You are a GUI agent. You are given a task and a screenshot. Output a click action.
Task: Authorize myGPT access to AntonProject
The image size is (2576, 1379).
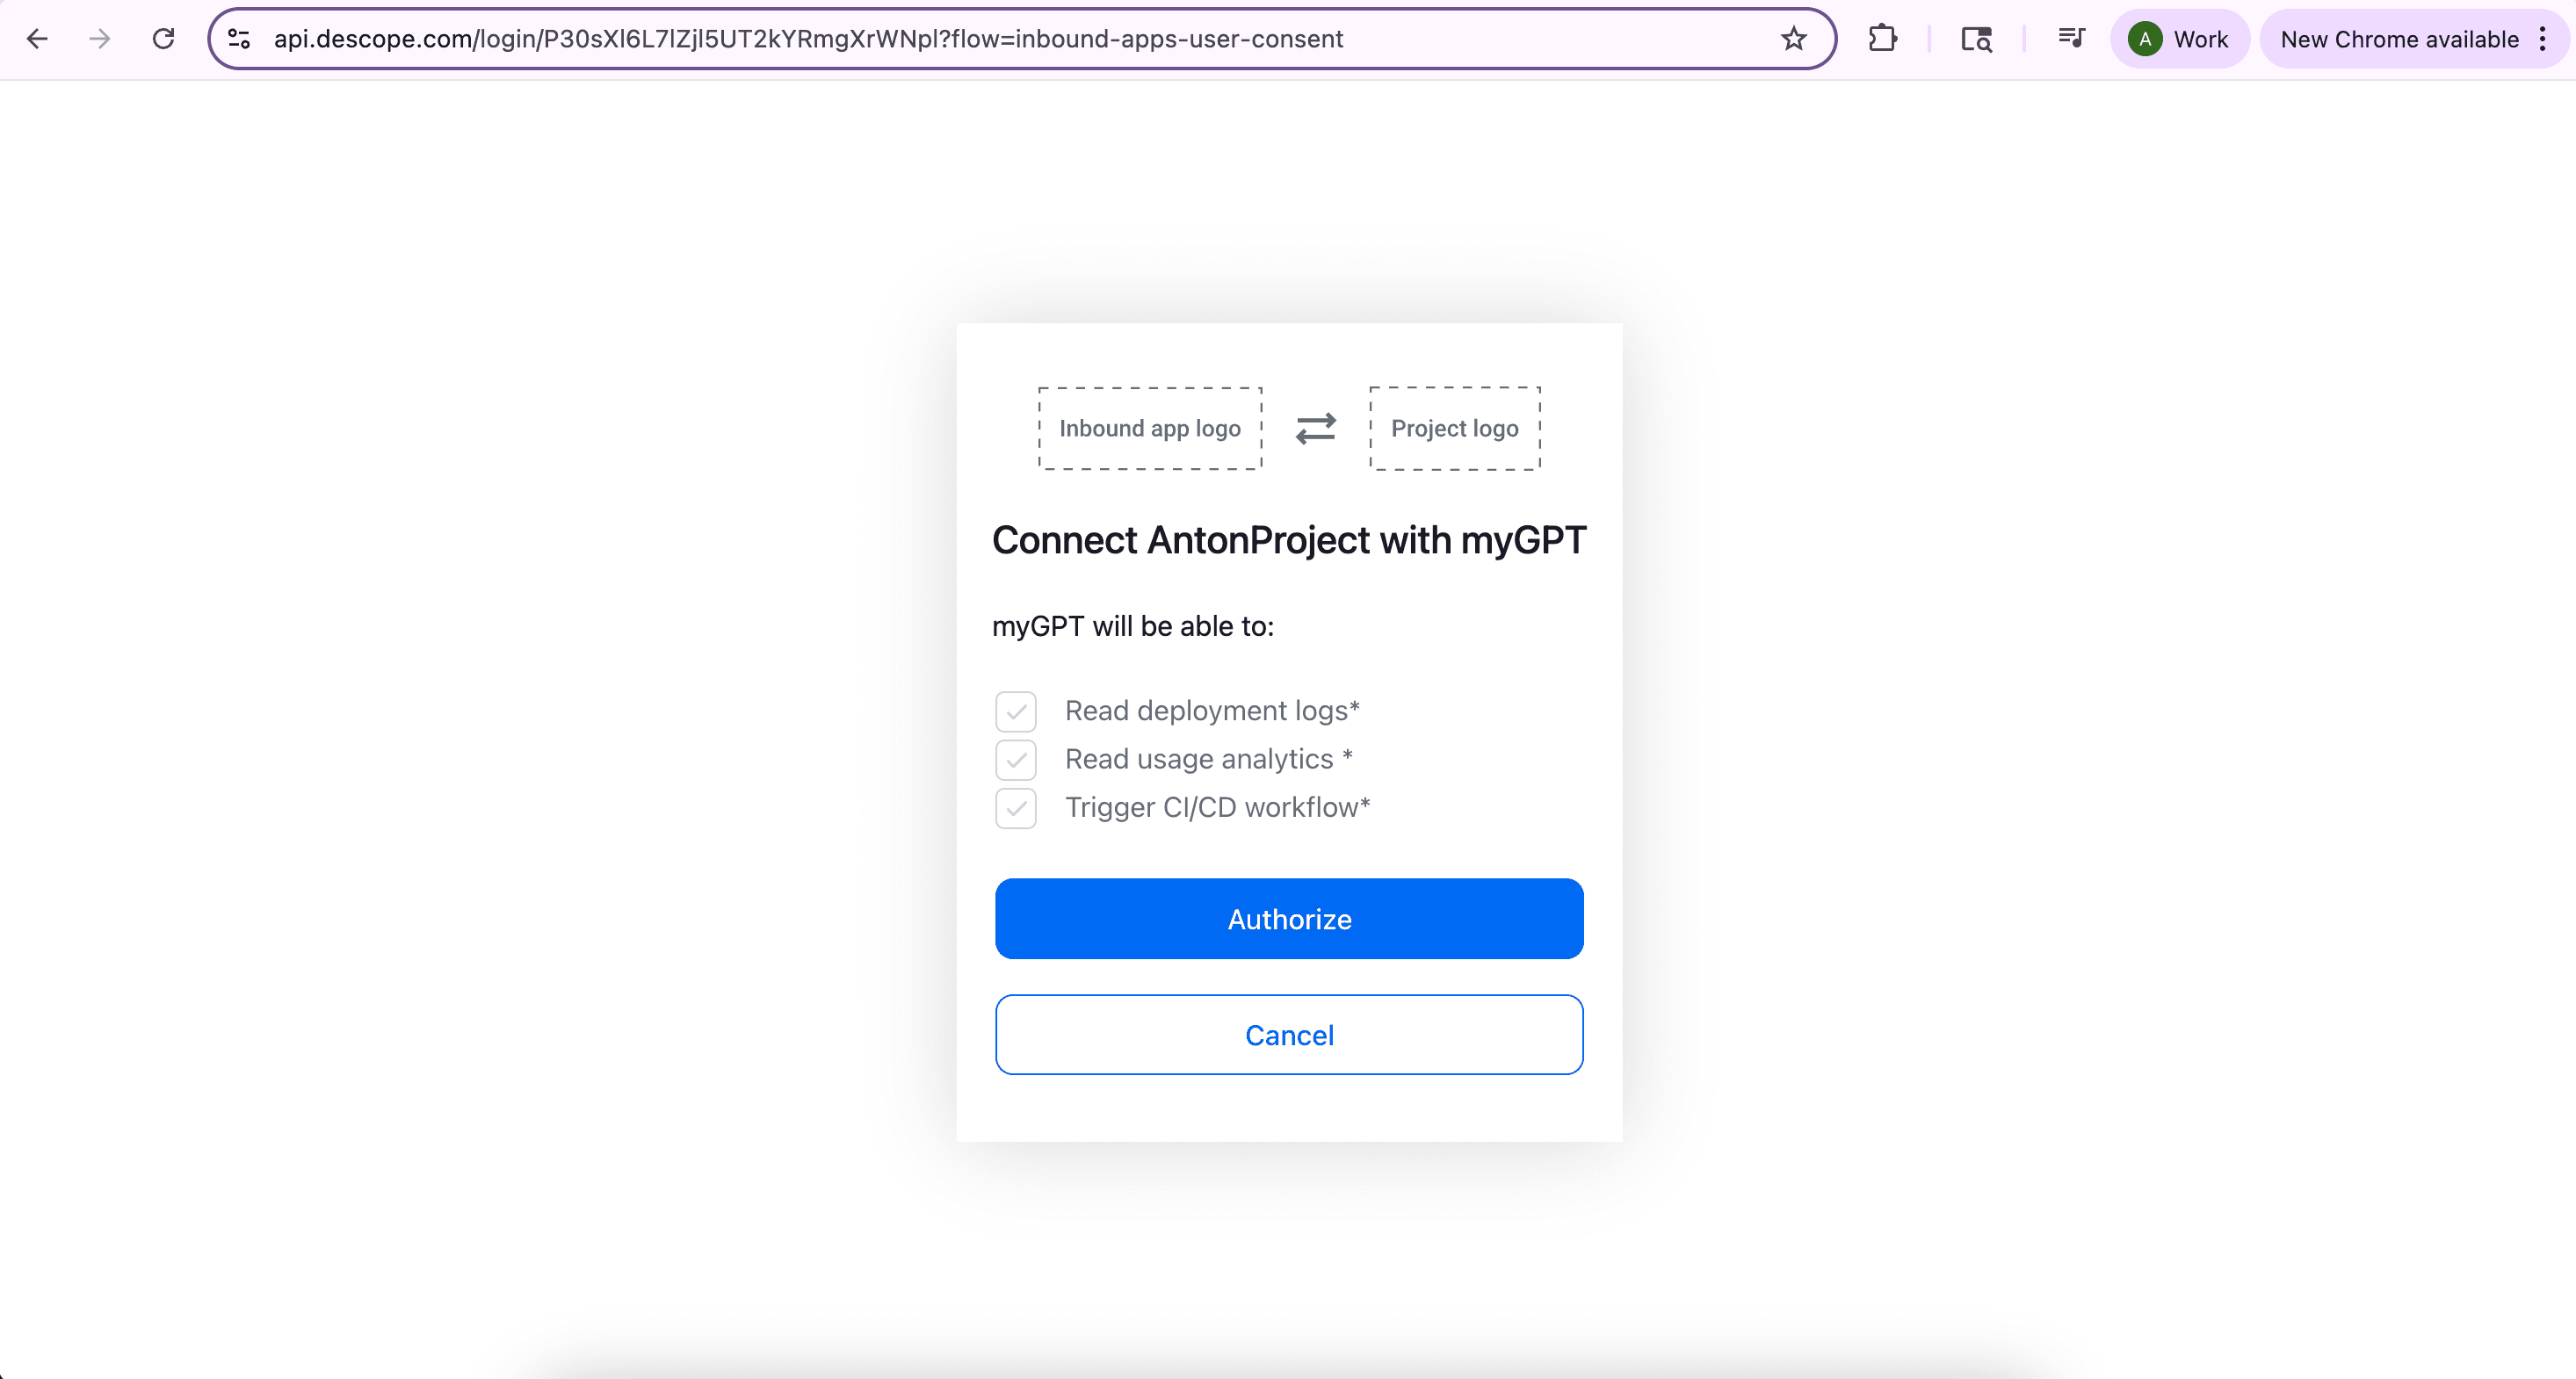pos(1289,918)
